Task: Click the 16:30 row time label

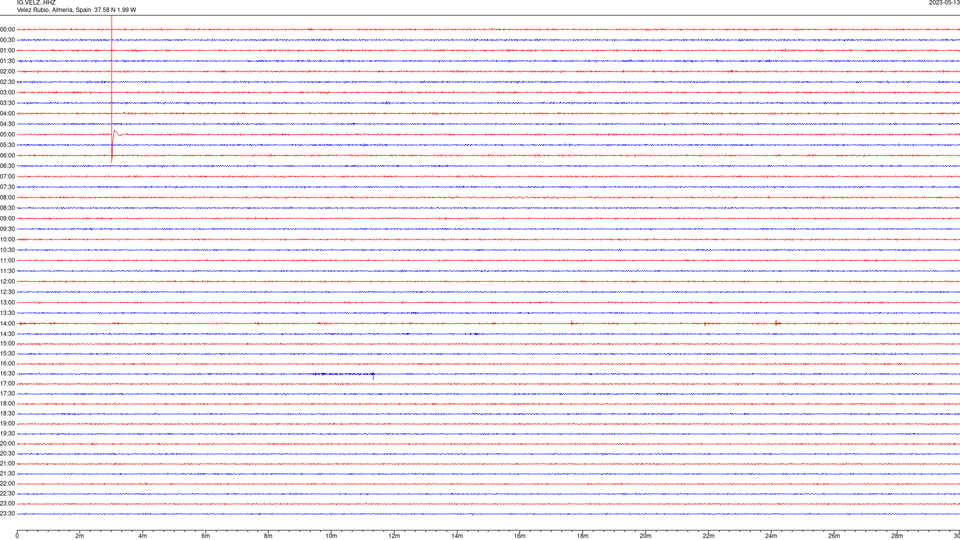Action: [7, 373]
